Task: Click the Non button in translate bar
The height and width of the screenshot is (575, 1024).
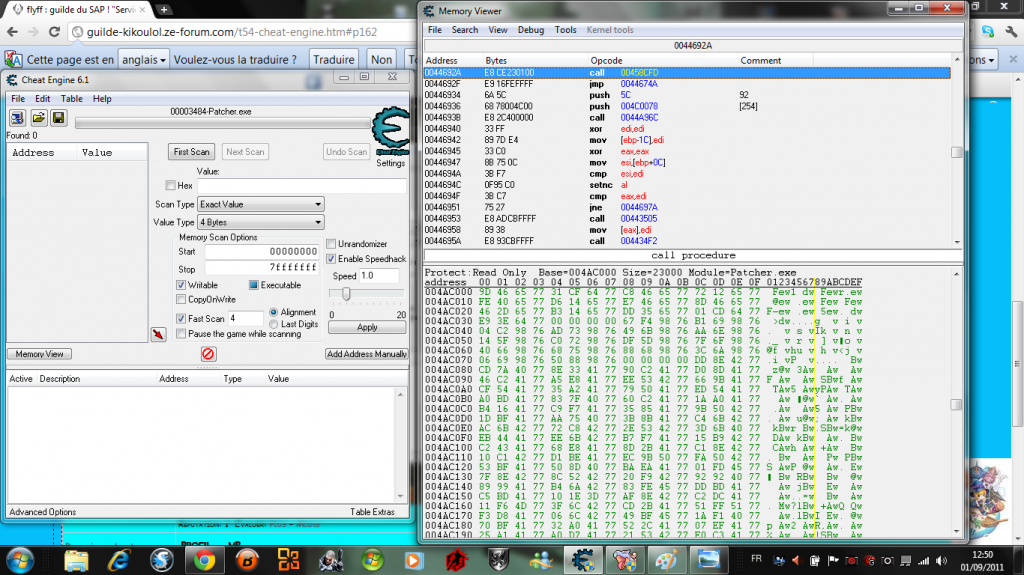Action: click(381, 59)
